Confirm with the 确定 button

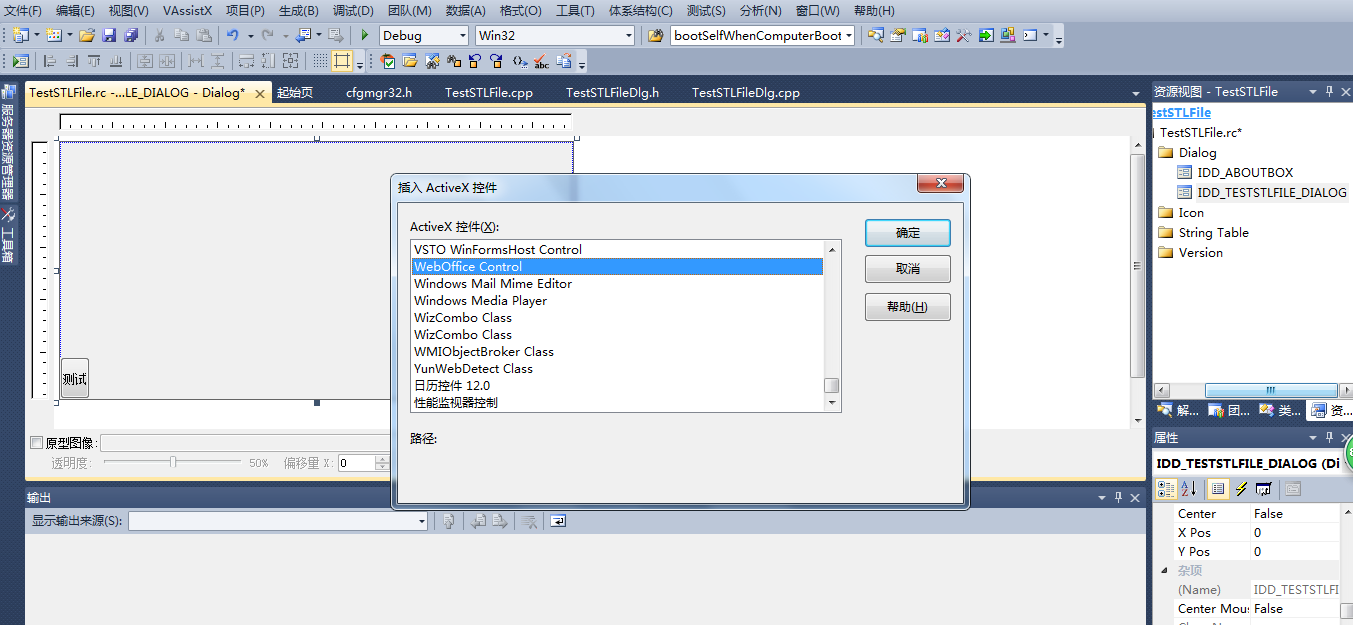point(908,233)
